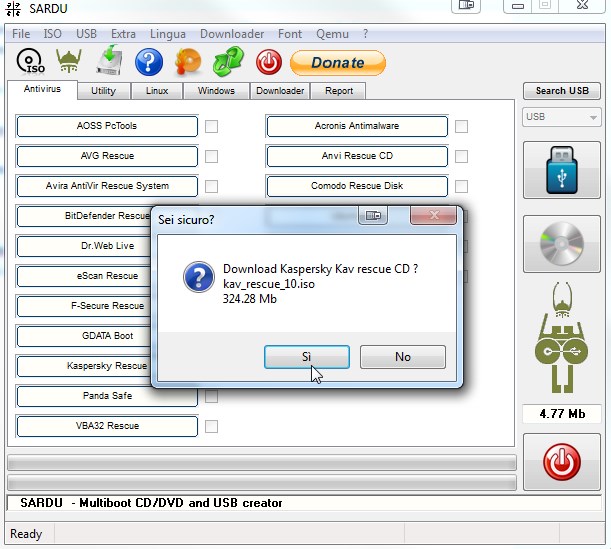Click the Donate button
611x549 pixels.
click(338, 63)
